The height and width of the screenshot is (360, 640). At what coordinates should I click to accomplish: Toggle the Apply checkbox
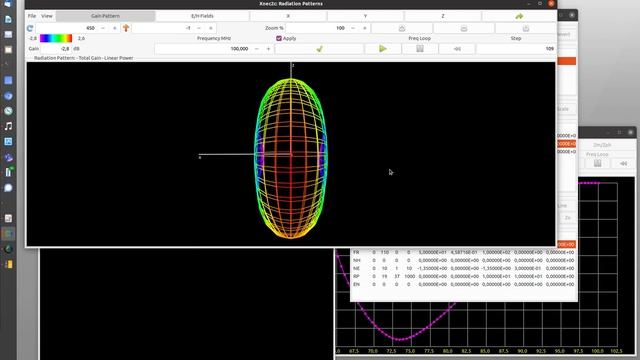click(x=279, y=38)
